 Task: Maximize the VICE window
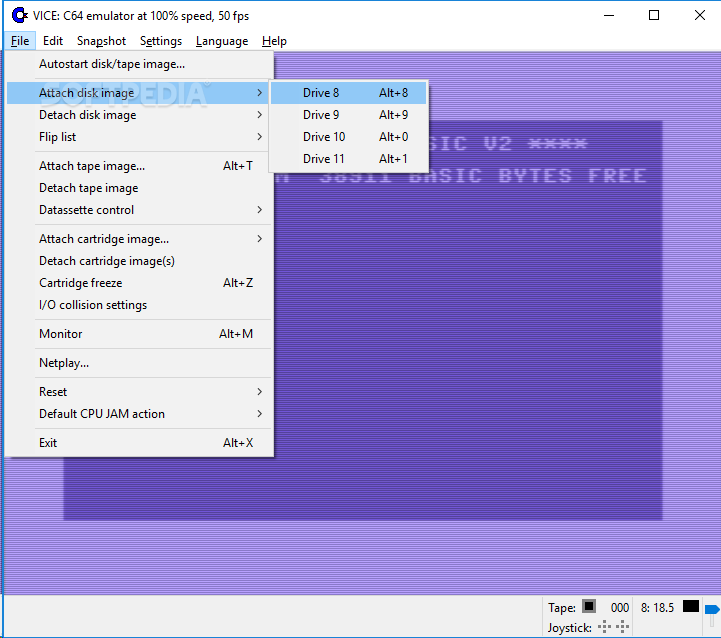pos(654,16)
